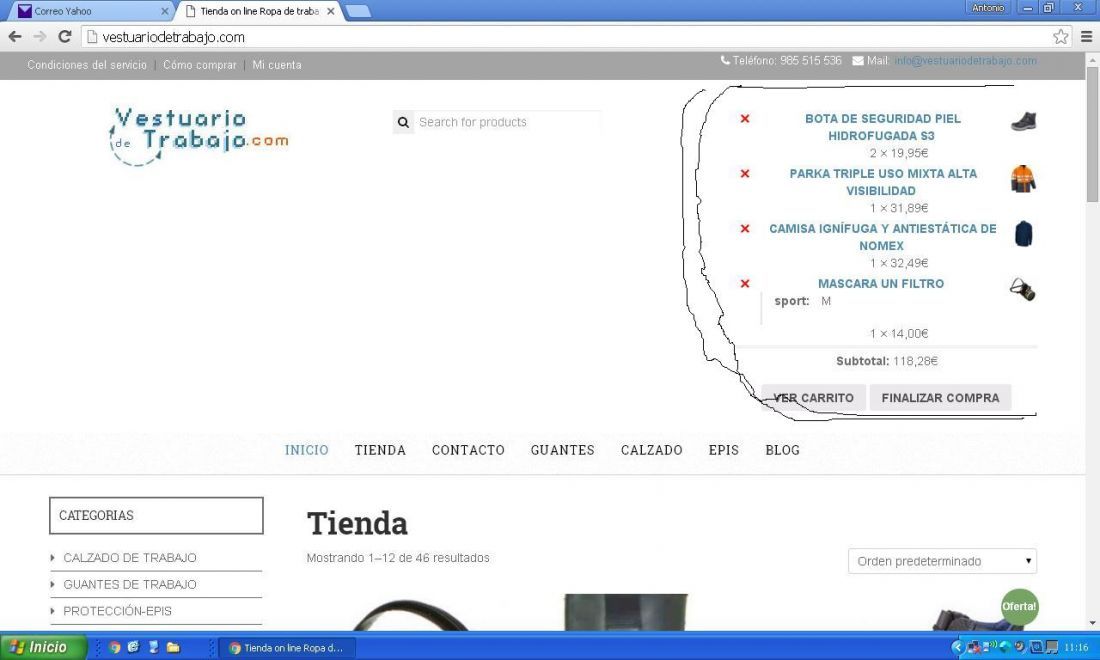
Task: Click the Finalizar Compra button
Action: (940, 398)
